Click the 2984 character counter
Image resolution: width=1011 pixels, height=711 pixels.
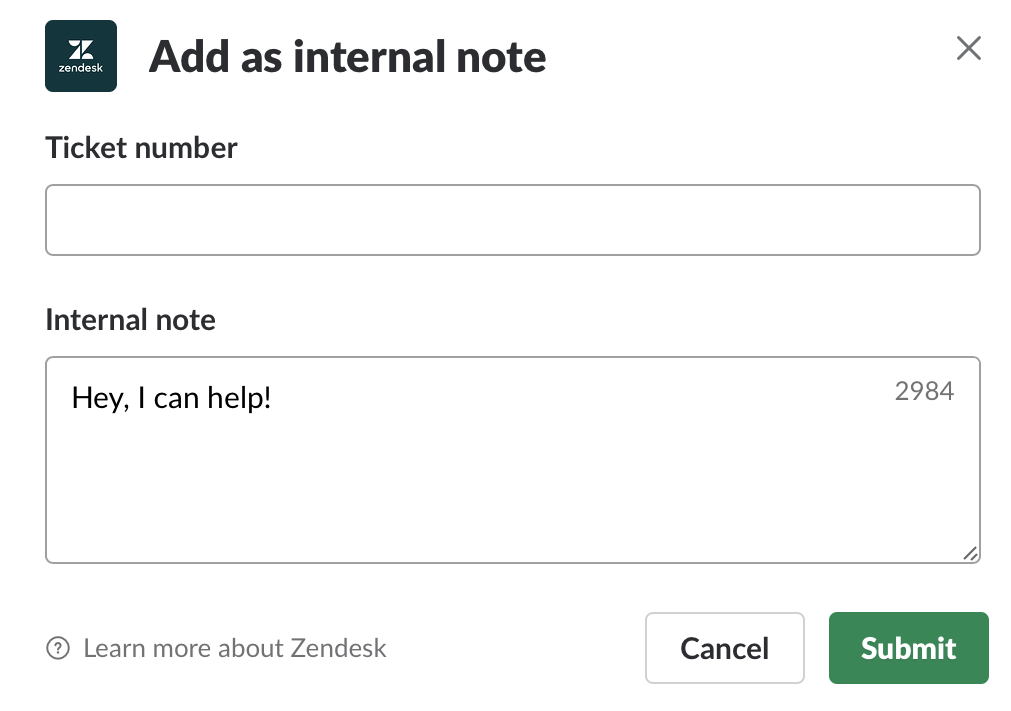924,391
